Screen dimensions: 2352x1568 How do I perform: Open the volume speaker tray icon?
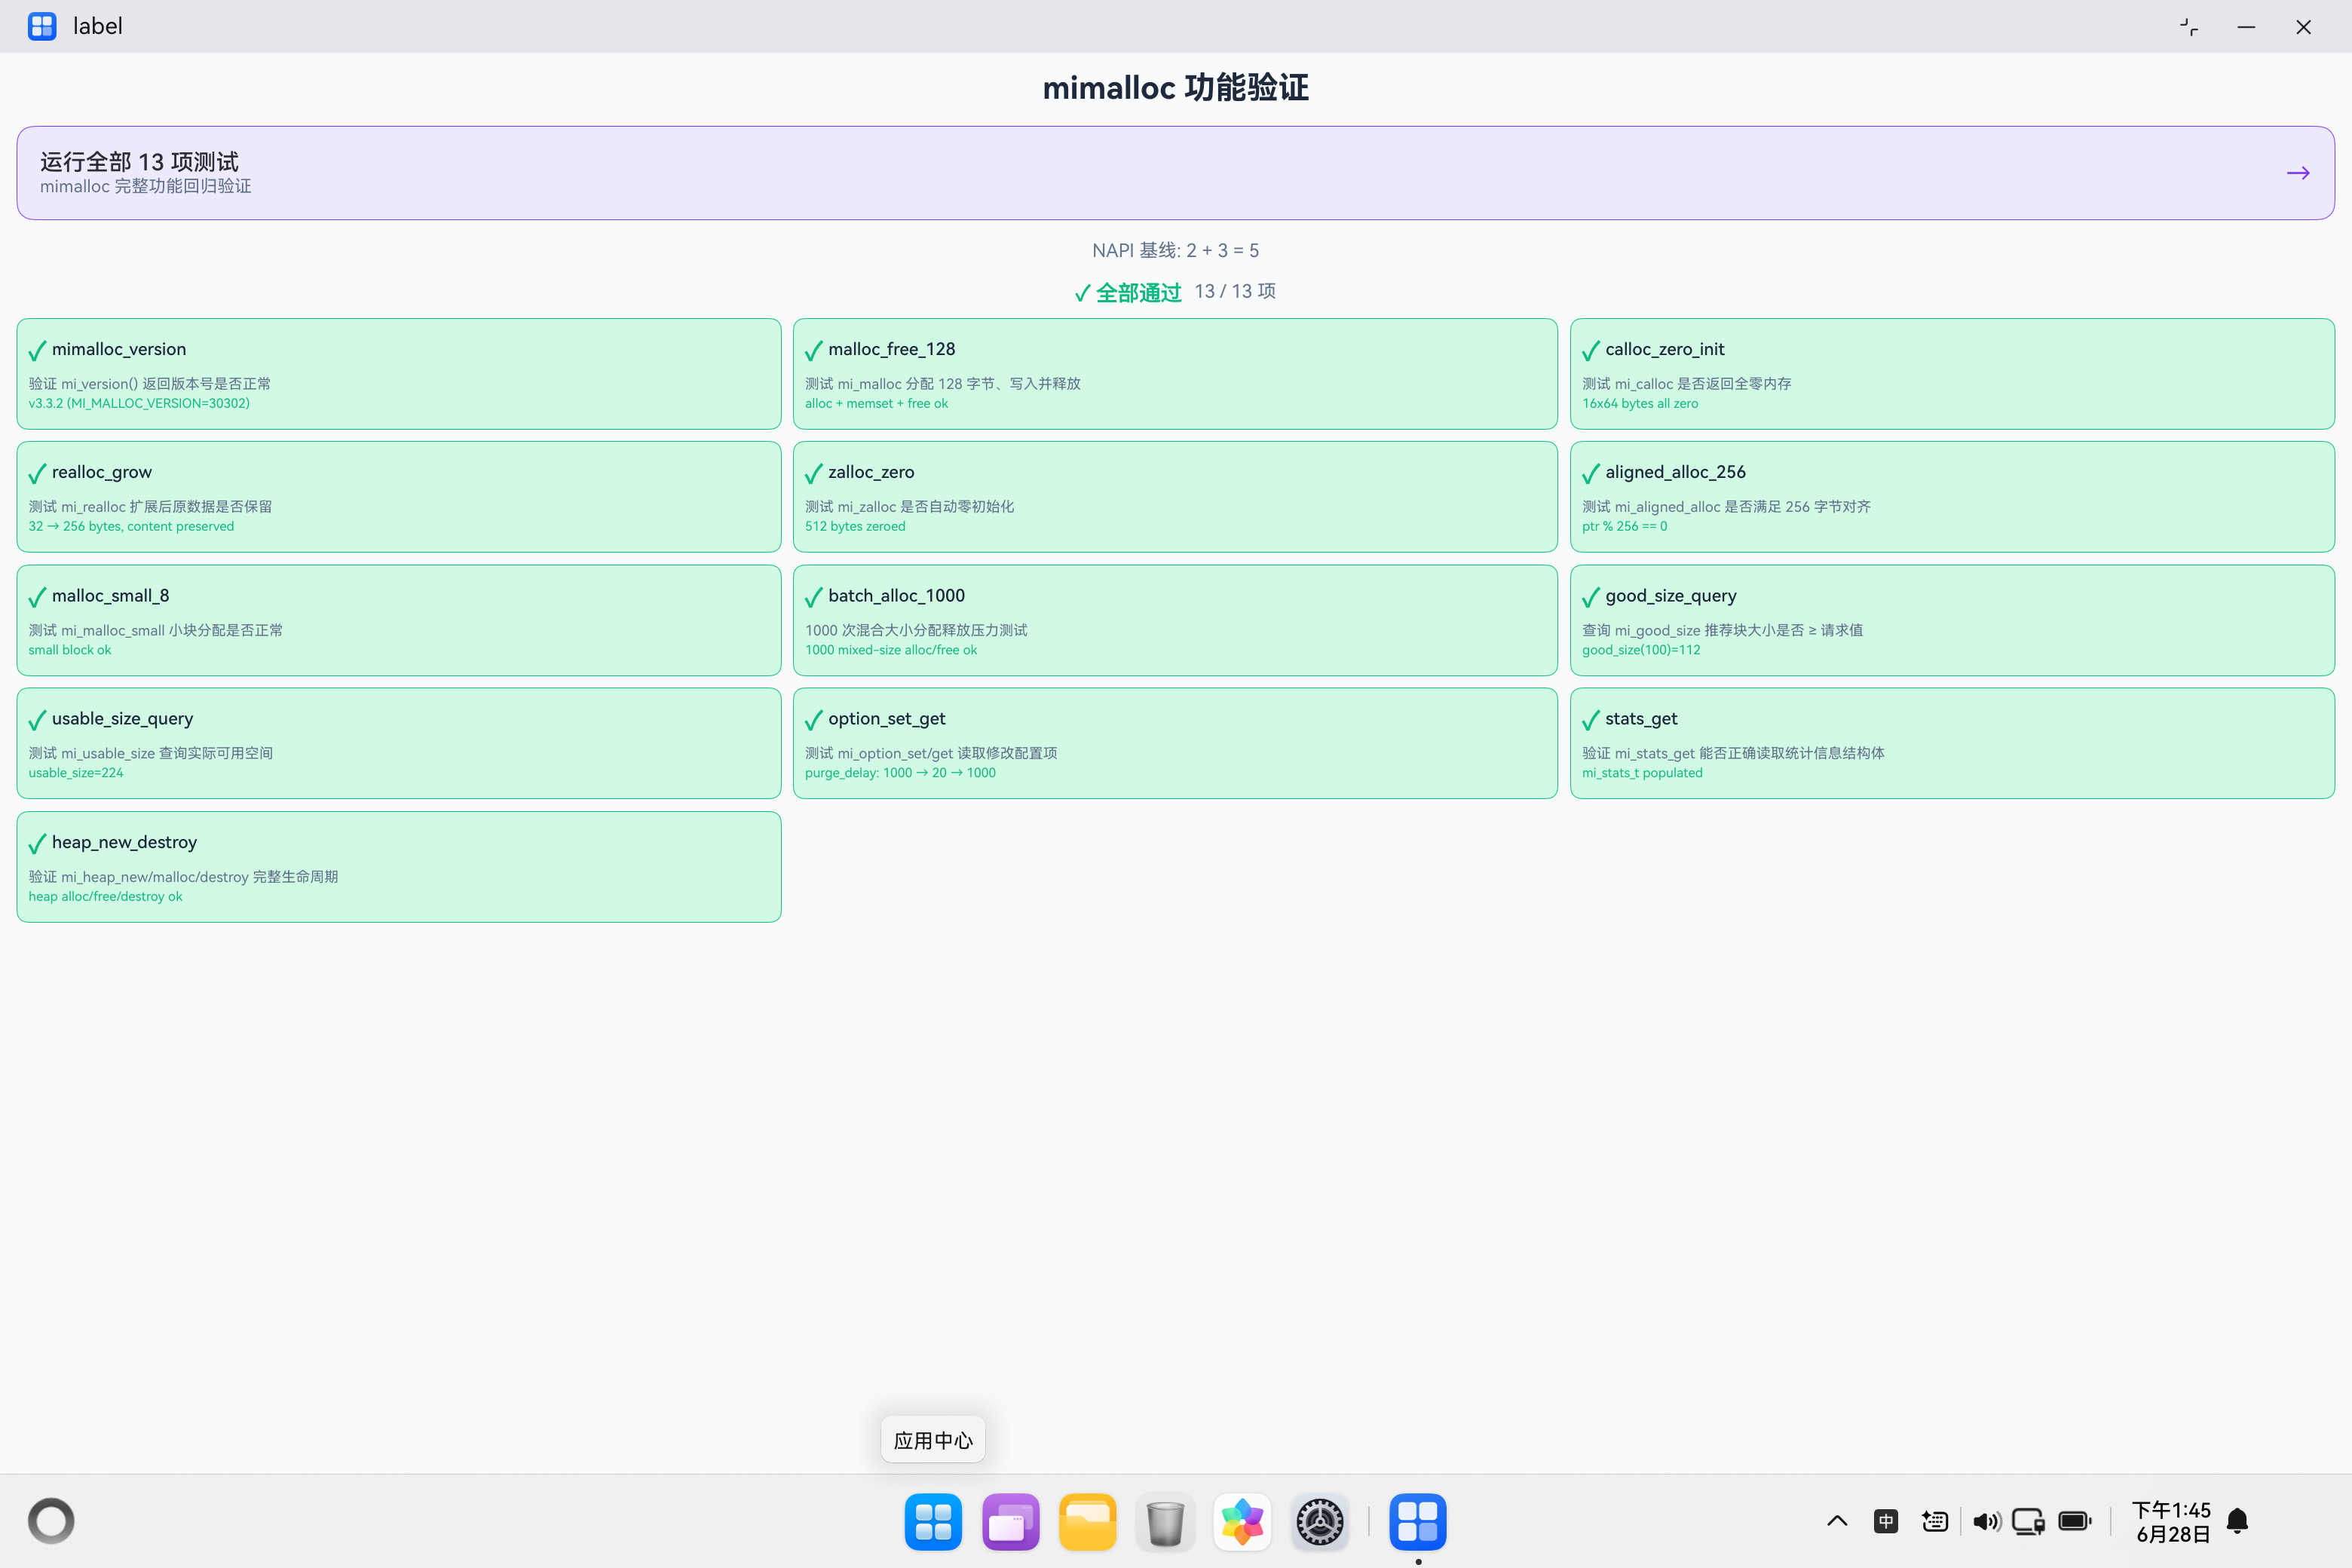[x=1986, y=1521]
